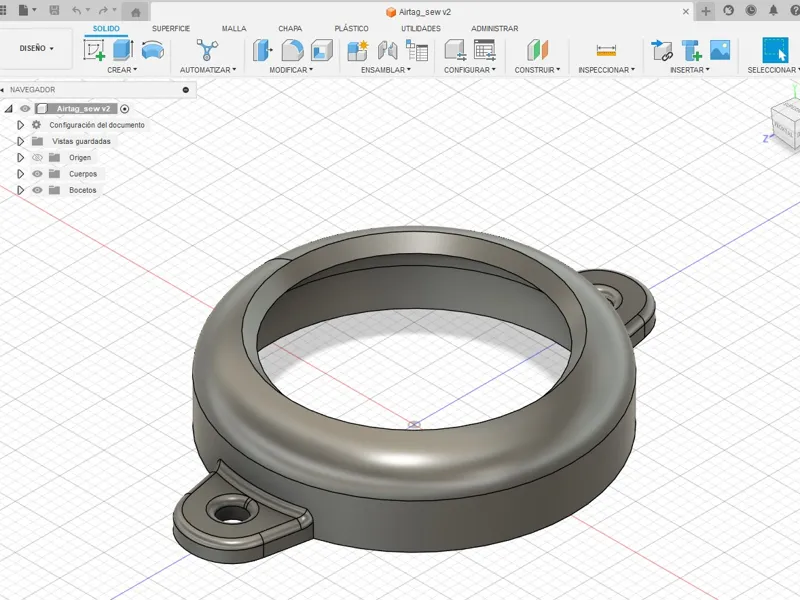800x600 pixels.
Task: Click the Undo arrow
Action: (77, 10)
